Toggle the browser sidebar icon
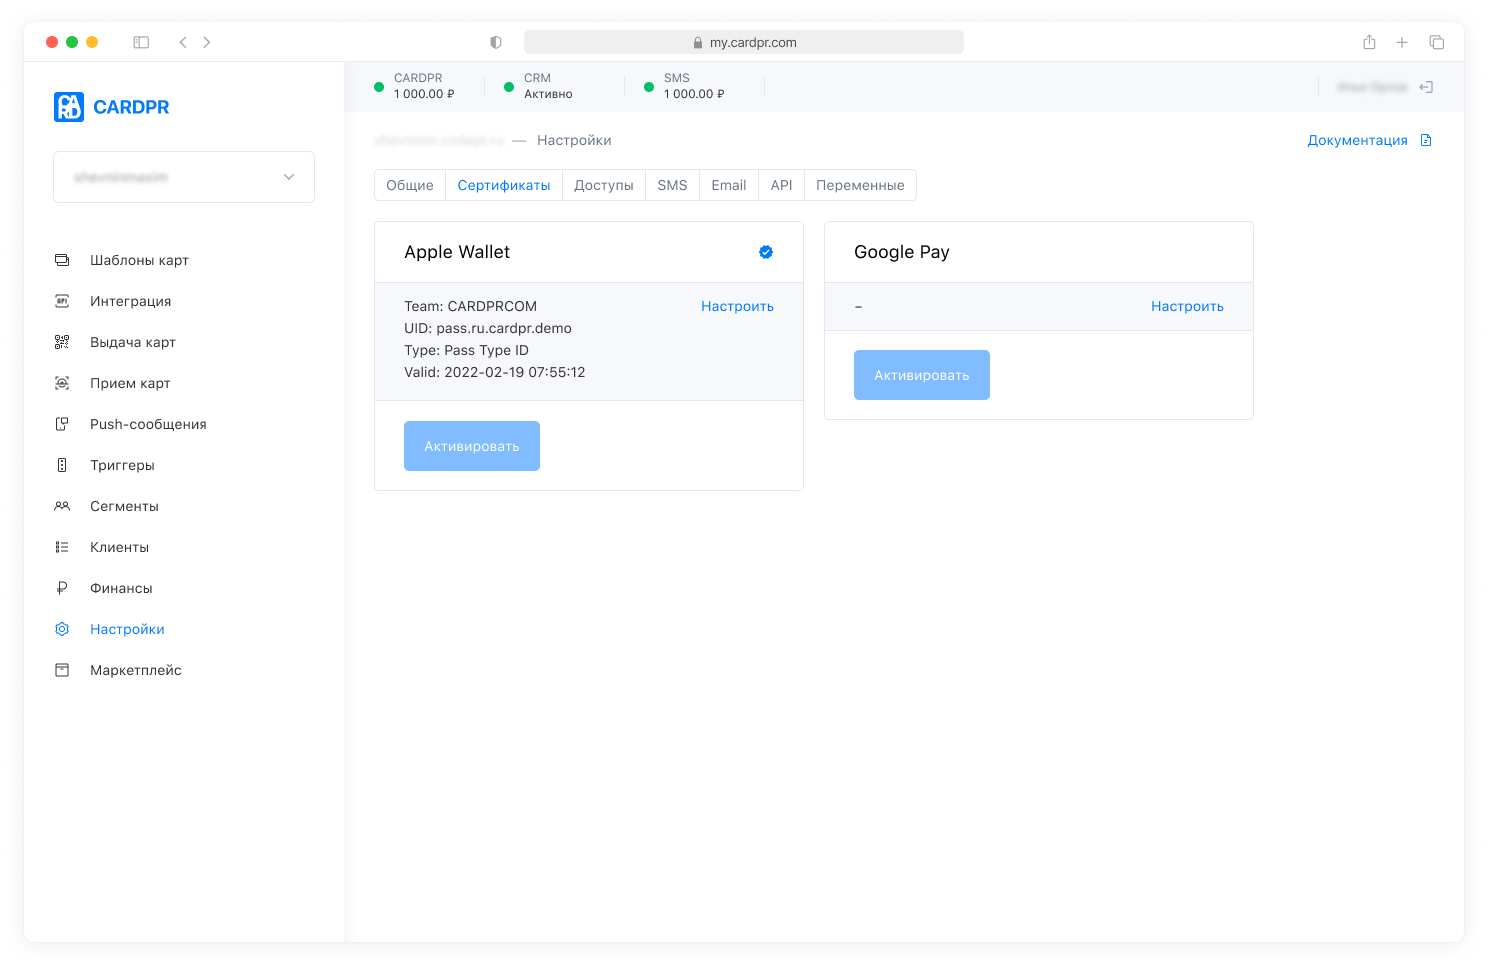Viewport: 1488px width, 968px height. [x=141, y=42]
